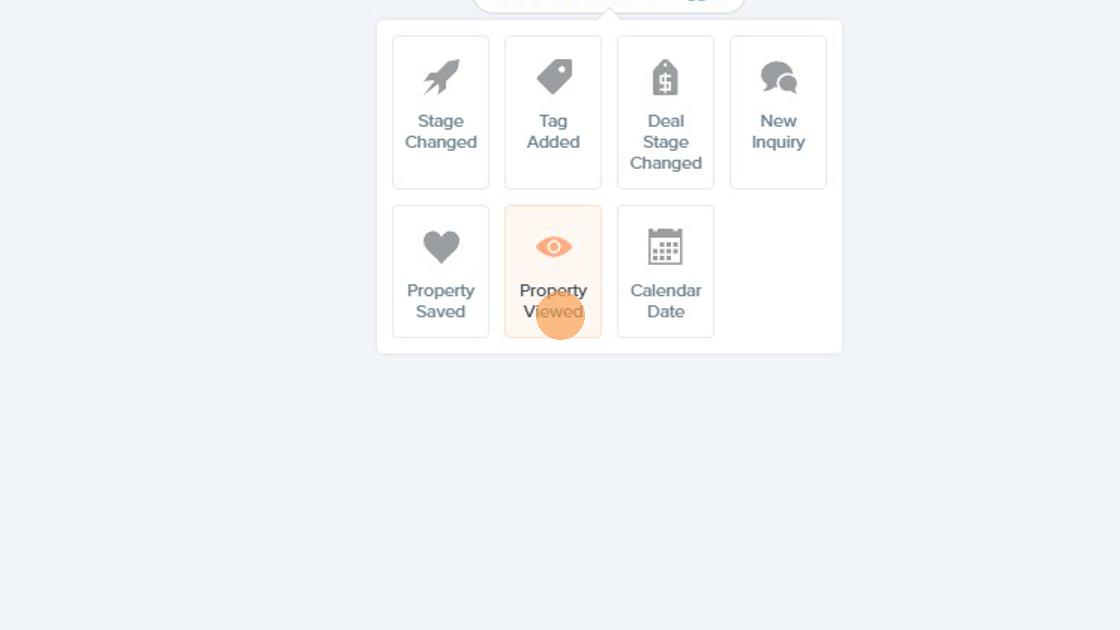Click the orange eye Property Viewed icon
Viewport: 1120px width, 630px height.
554,246
